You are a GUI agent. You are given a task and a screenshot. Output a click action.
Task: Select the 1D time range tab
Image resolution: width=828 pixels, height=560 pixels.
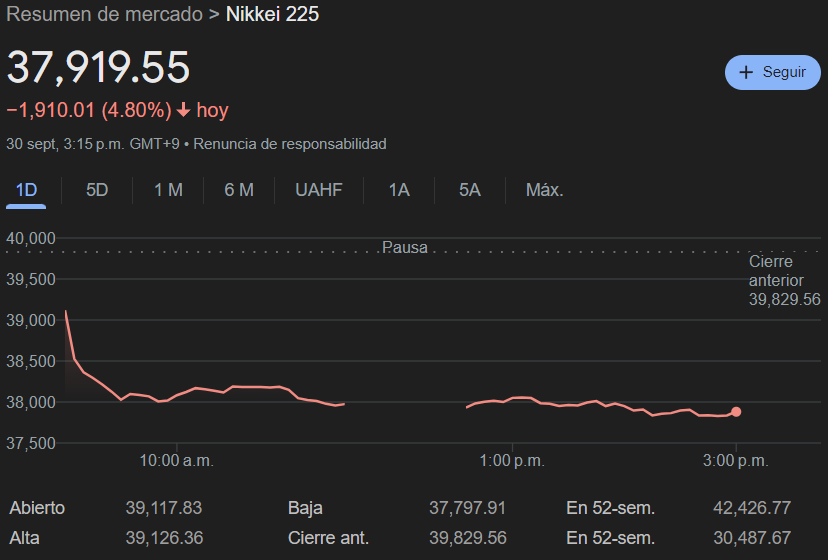tap(26, 190)
